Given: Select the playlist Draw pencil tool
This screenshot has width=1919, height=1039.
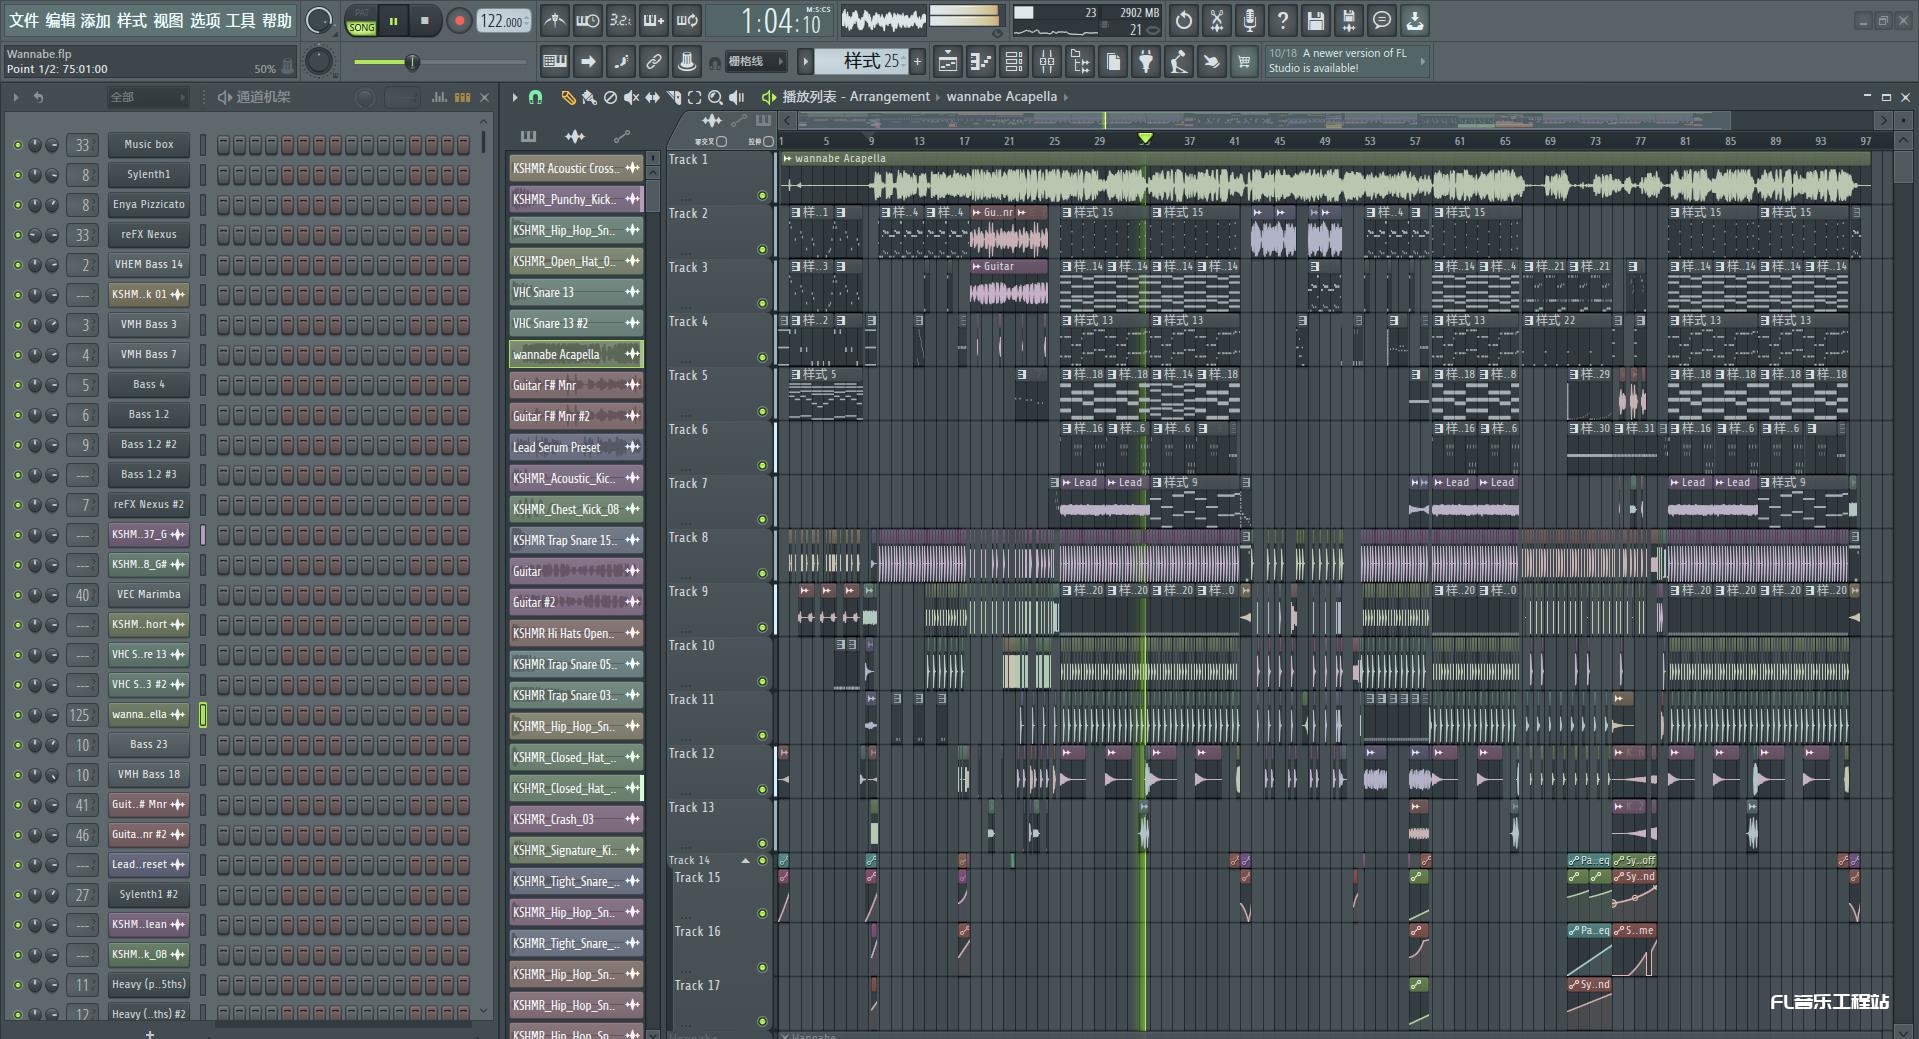Looking at the screenshot, I should pyautogui.click(x=568, y=97).
